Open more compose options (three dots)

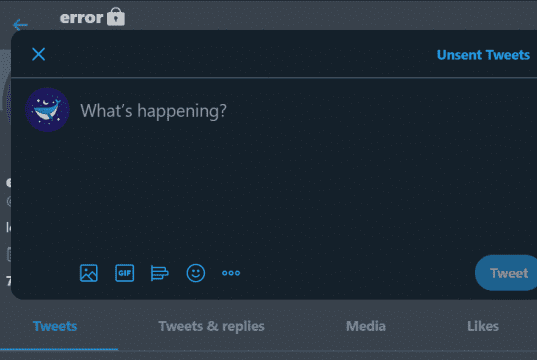(231, 273)
